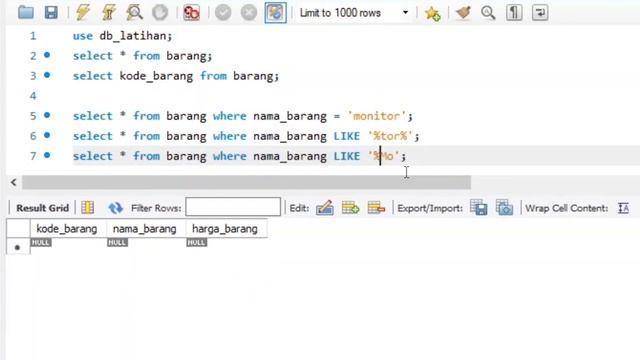Image resolution: width=640 pixels, height=360 pixels.
Task: Stop the running query
Action: 160,13
